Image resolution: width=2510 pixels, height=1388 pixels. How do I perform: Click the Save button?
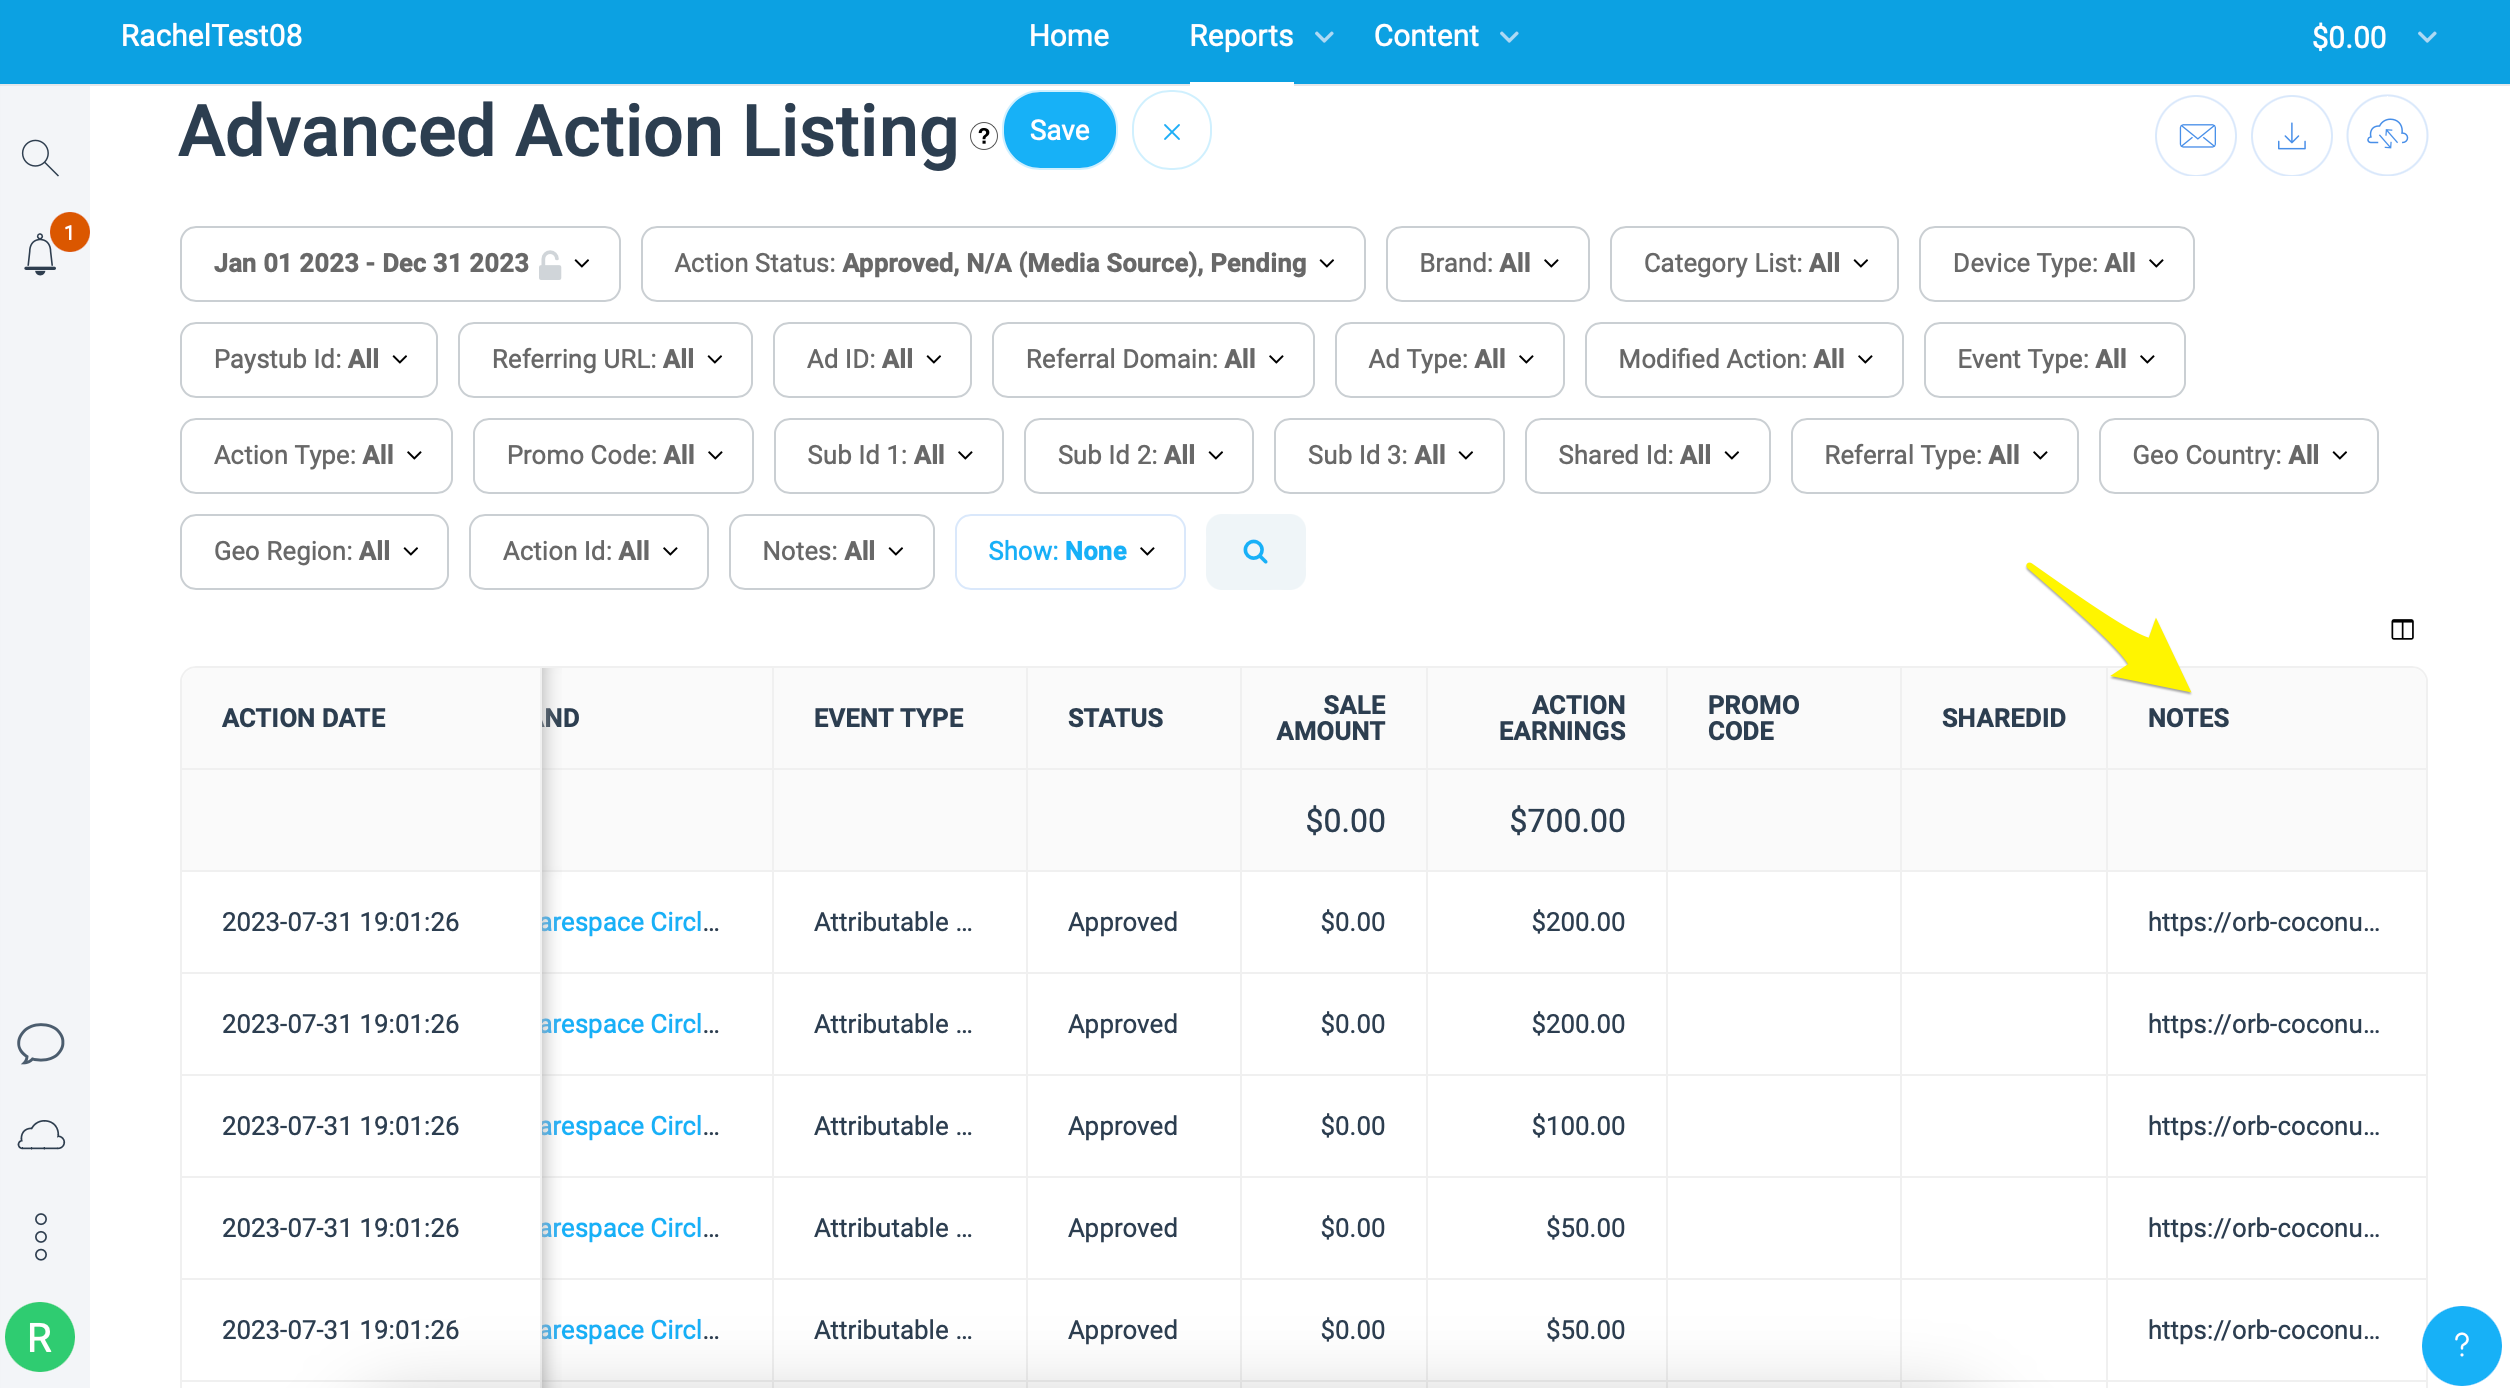click(1059, 130)
